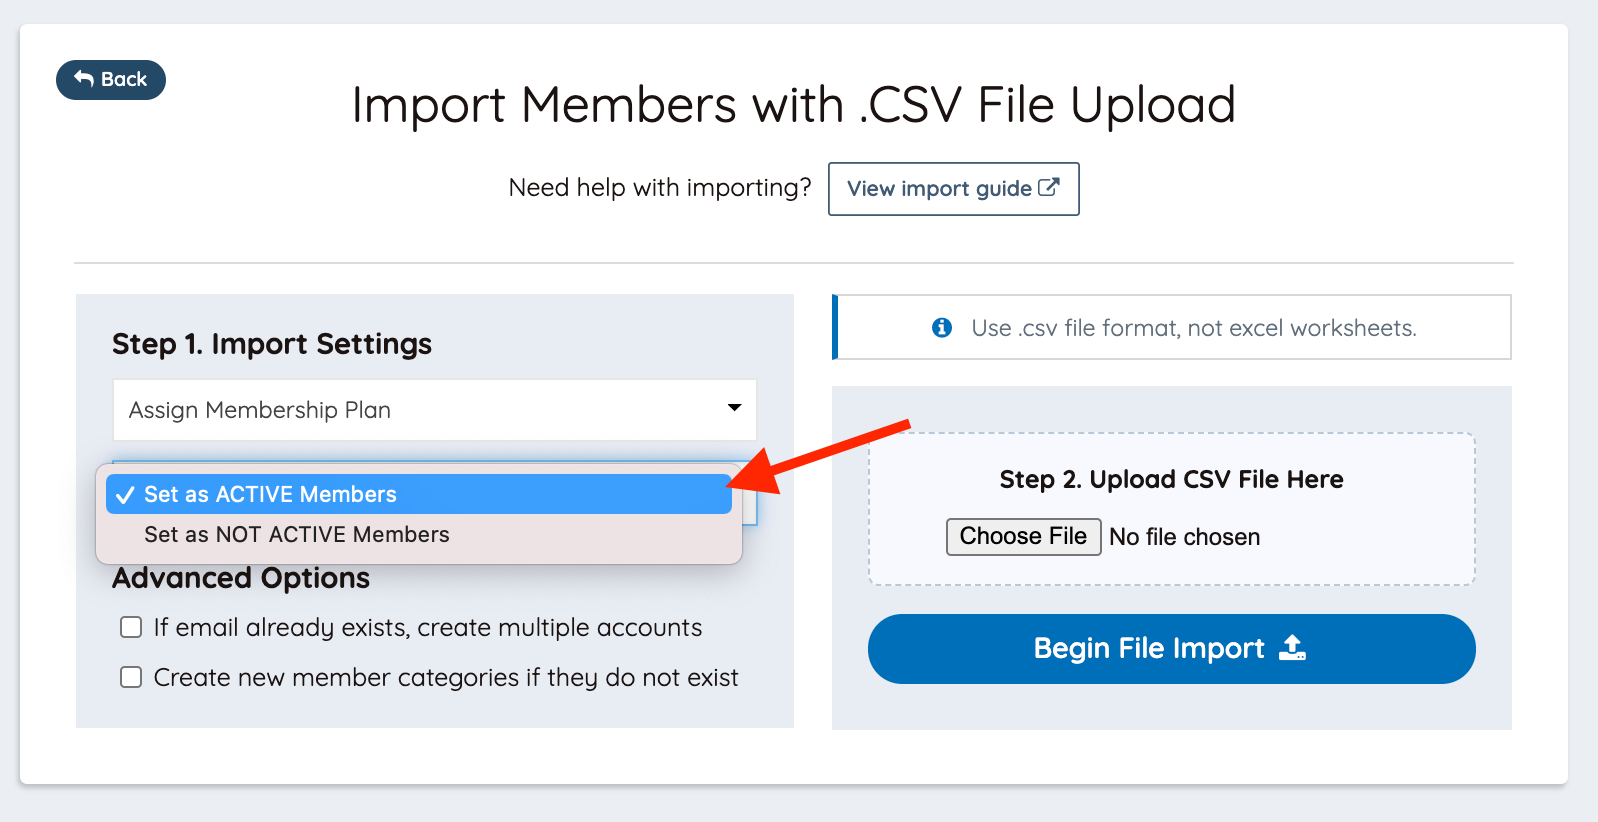Click the Begin File Import button
Viewport: 1598px width, 822px height.
pos(1171,648)
